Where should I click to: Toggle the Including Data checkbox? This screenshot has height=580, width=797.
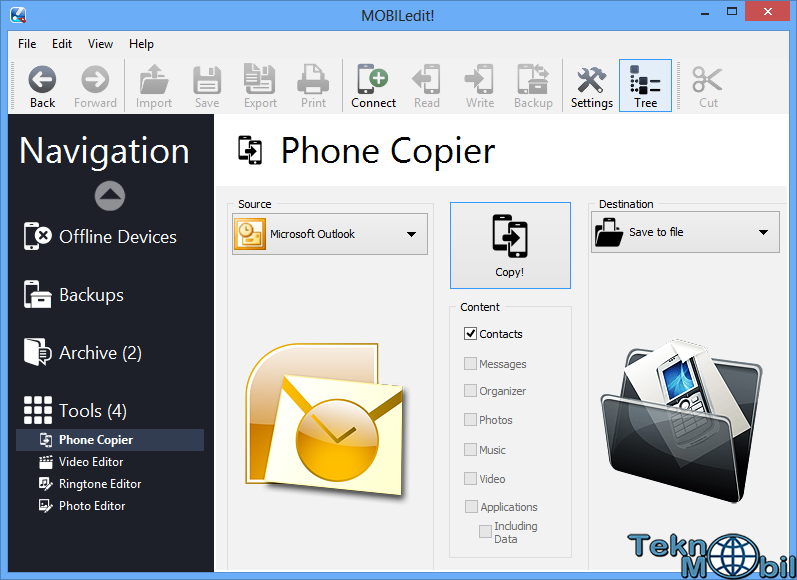[485, 531]
